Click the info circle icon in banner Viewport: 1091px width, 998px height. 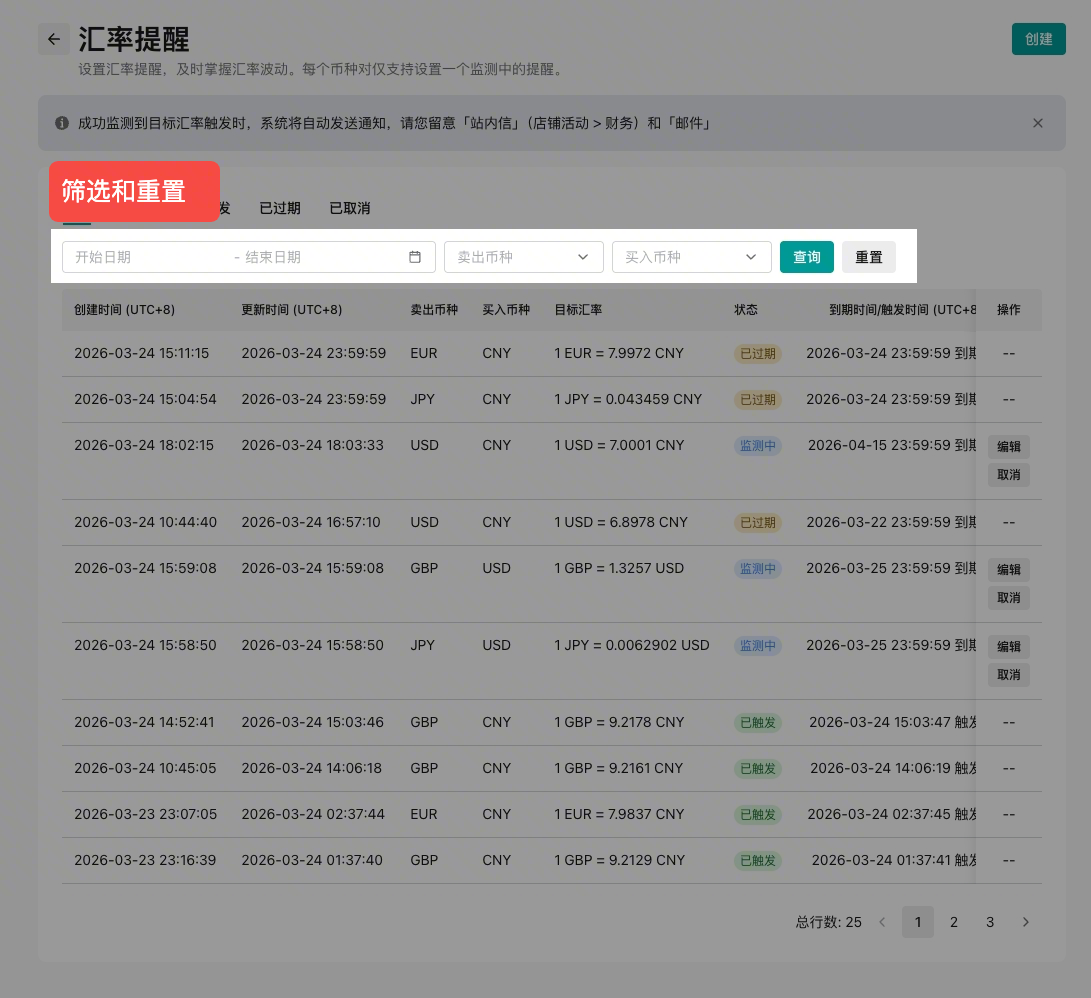pyautogui.click(x=62, y=123)
